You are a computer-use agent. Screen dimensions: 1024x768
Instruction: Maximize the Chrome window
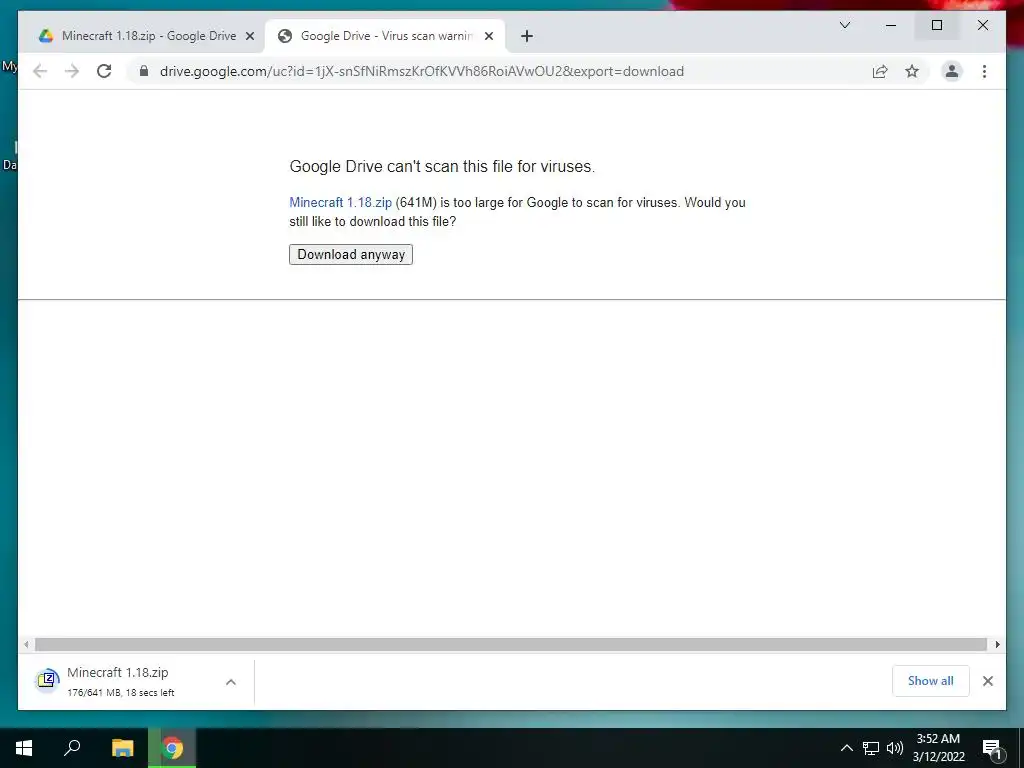[x=936, y=25]
